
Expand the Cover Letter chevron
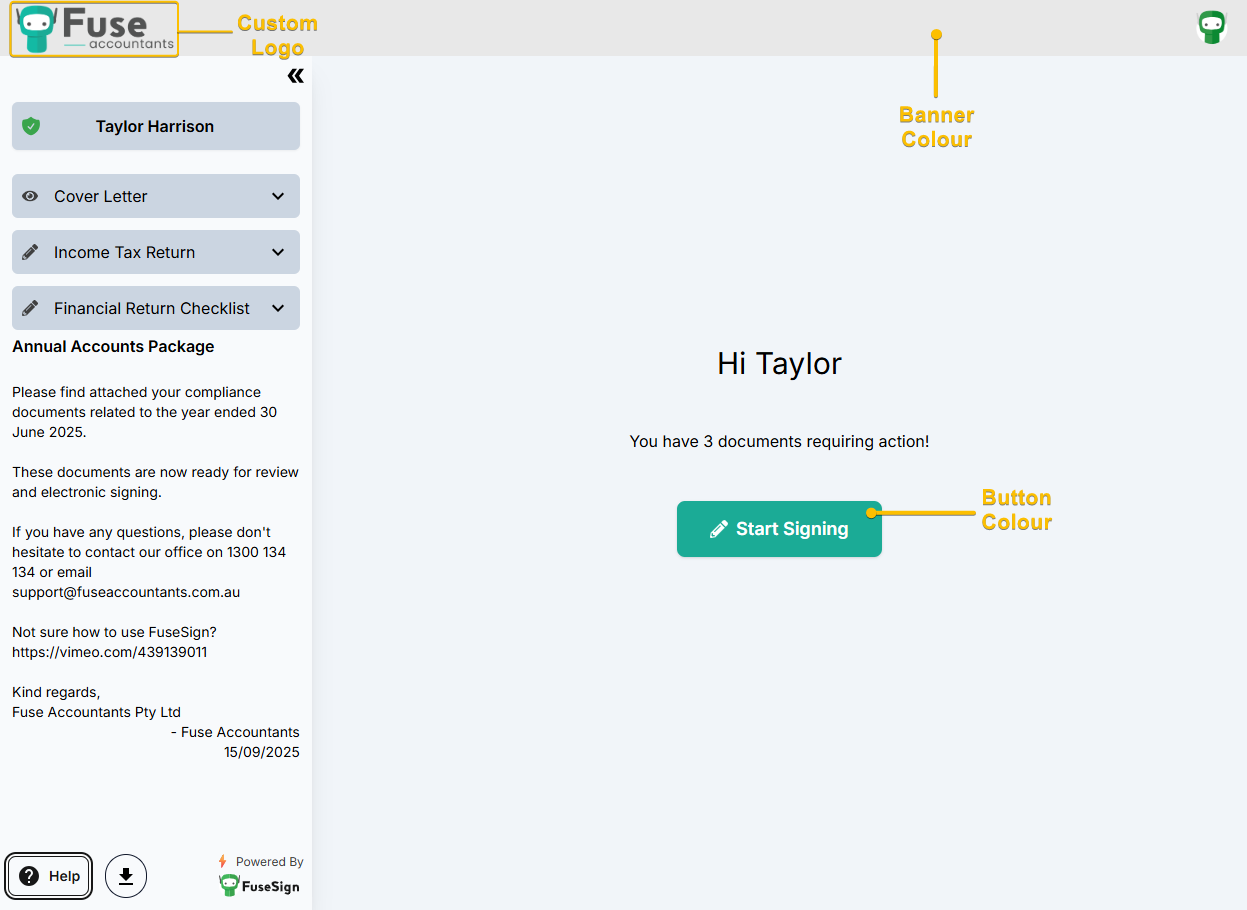click(278, 196)
